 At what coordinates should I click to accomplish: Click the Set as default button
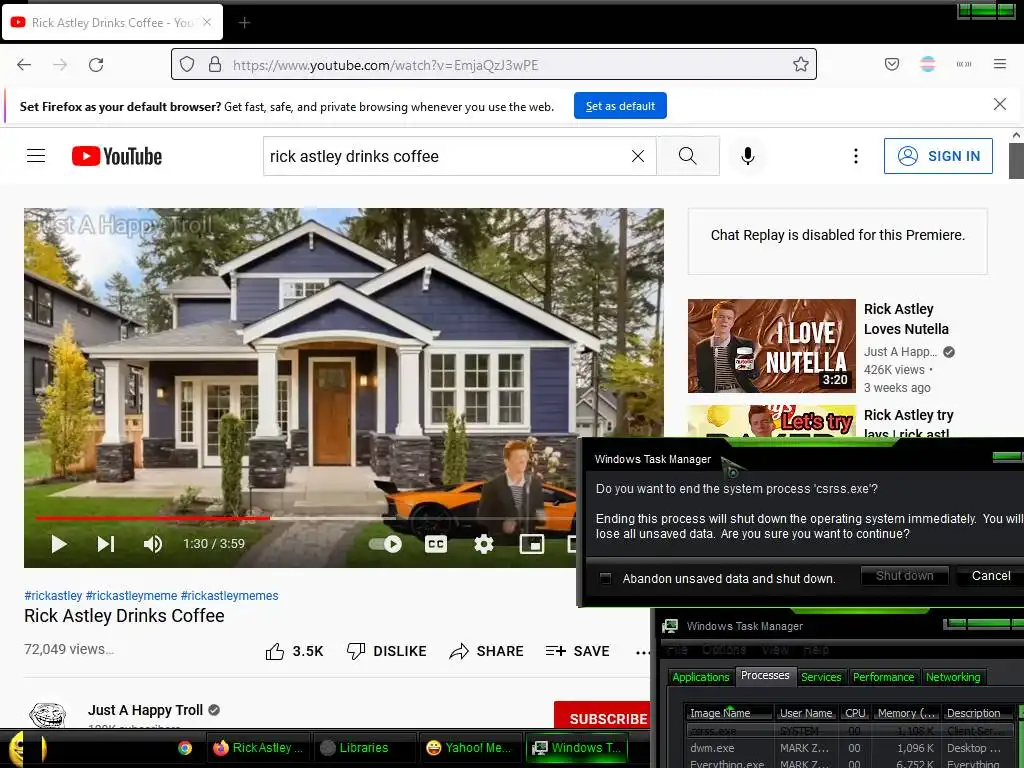[620, 106]
